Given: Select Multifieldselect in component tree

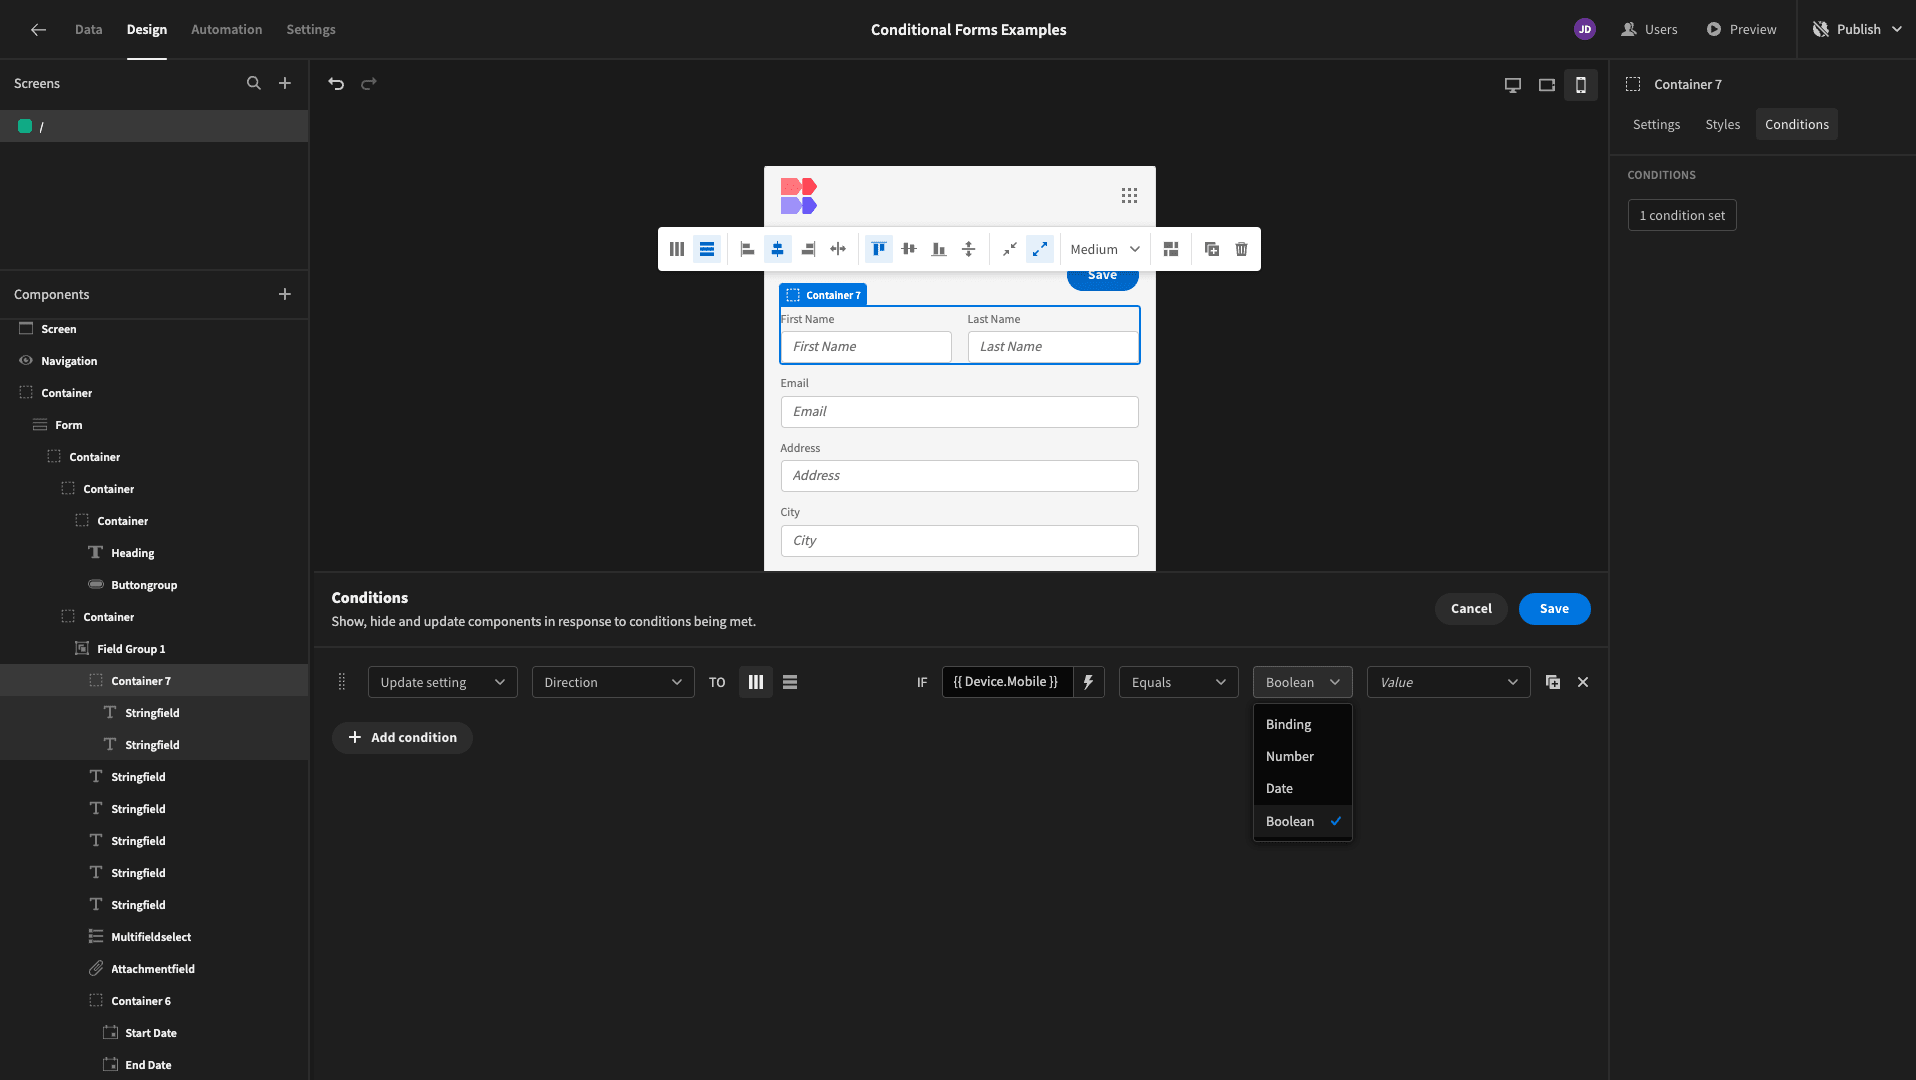Looking at the screenshot, I should [154, 937].
